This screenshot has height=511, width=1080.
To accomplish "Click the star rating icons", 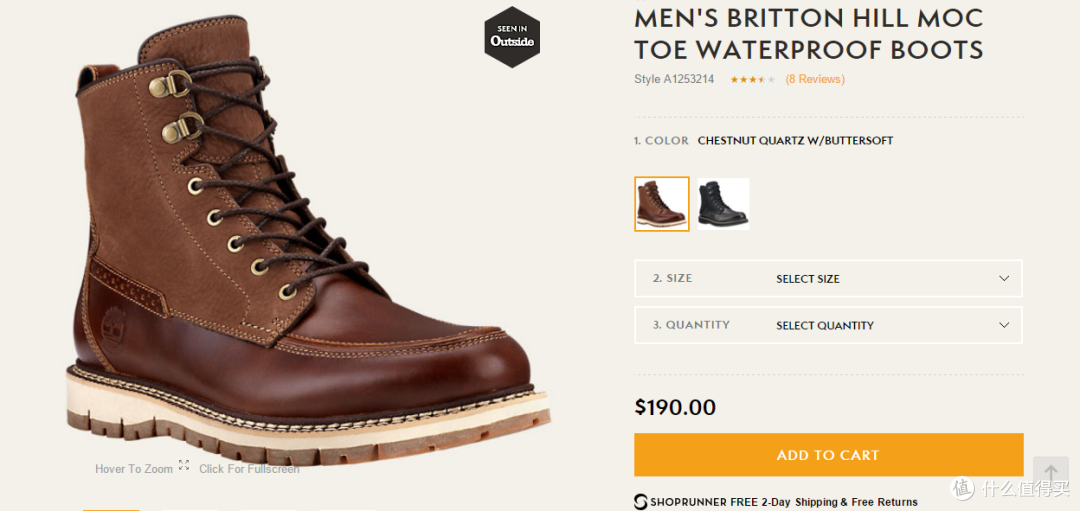I will point(753,80).
